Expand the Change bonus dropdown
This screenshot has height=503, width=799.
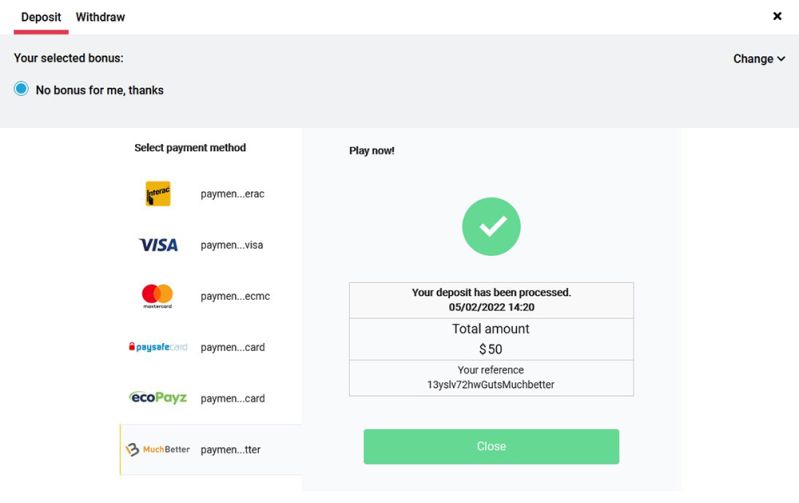(x=759, y=59)
